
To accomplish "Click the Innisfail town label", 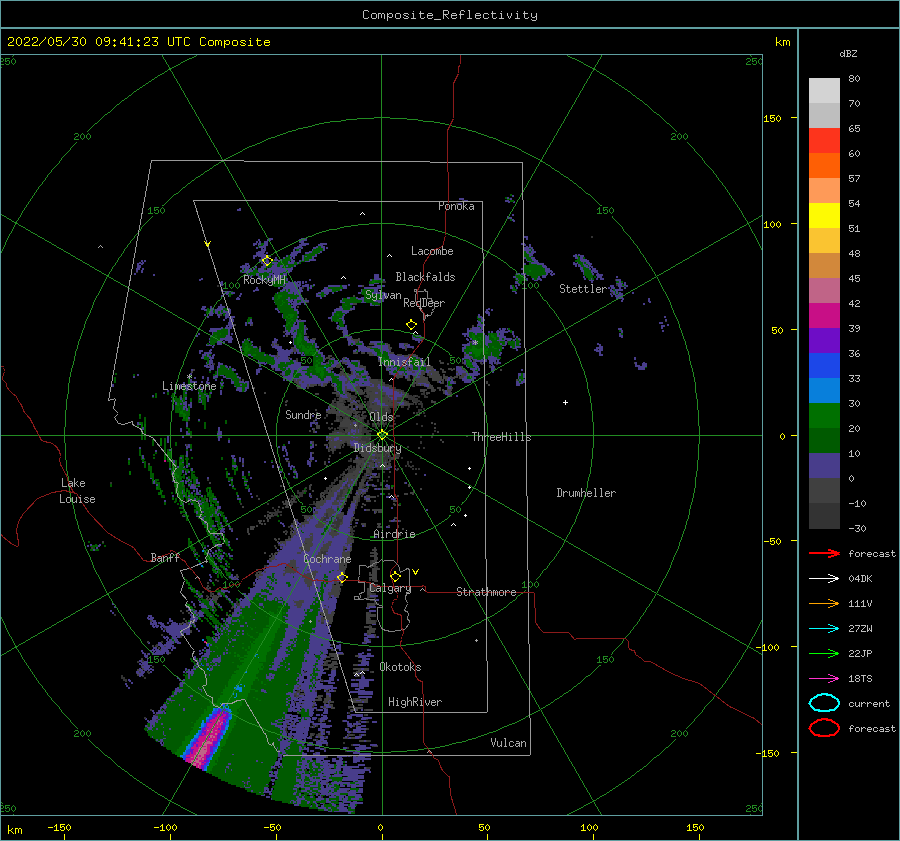I will point(404,362).
